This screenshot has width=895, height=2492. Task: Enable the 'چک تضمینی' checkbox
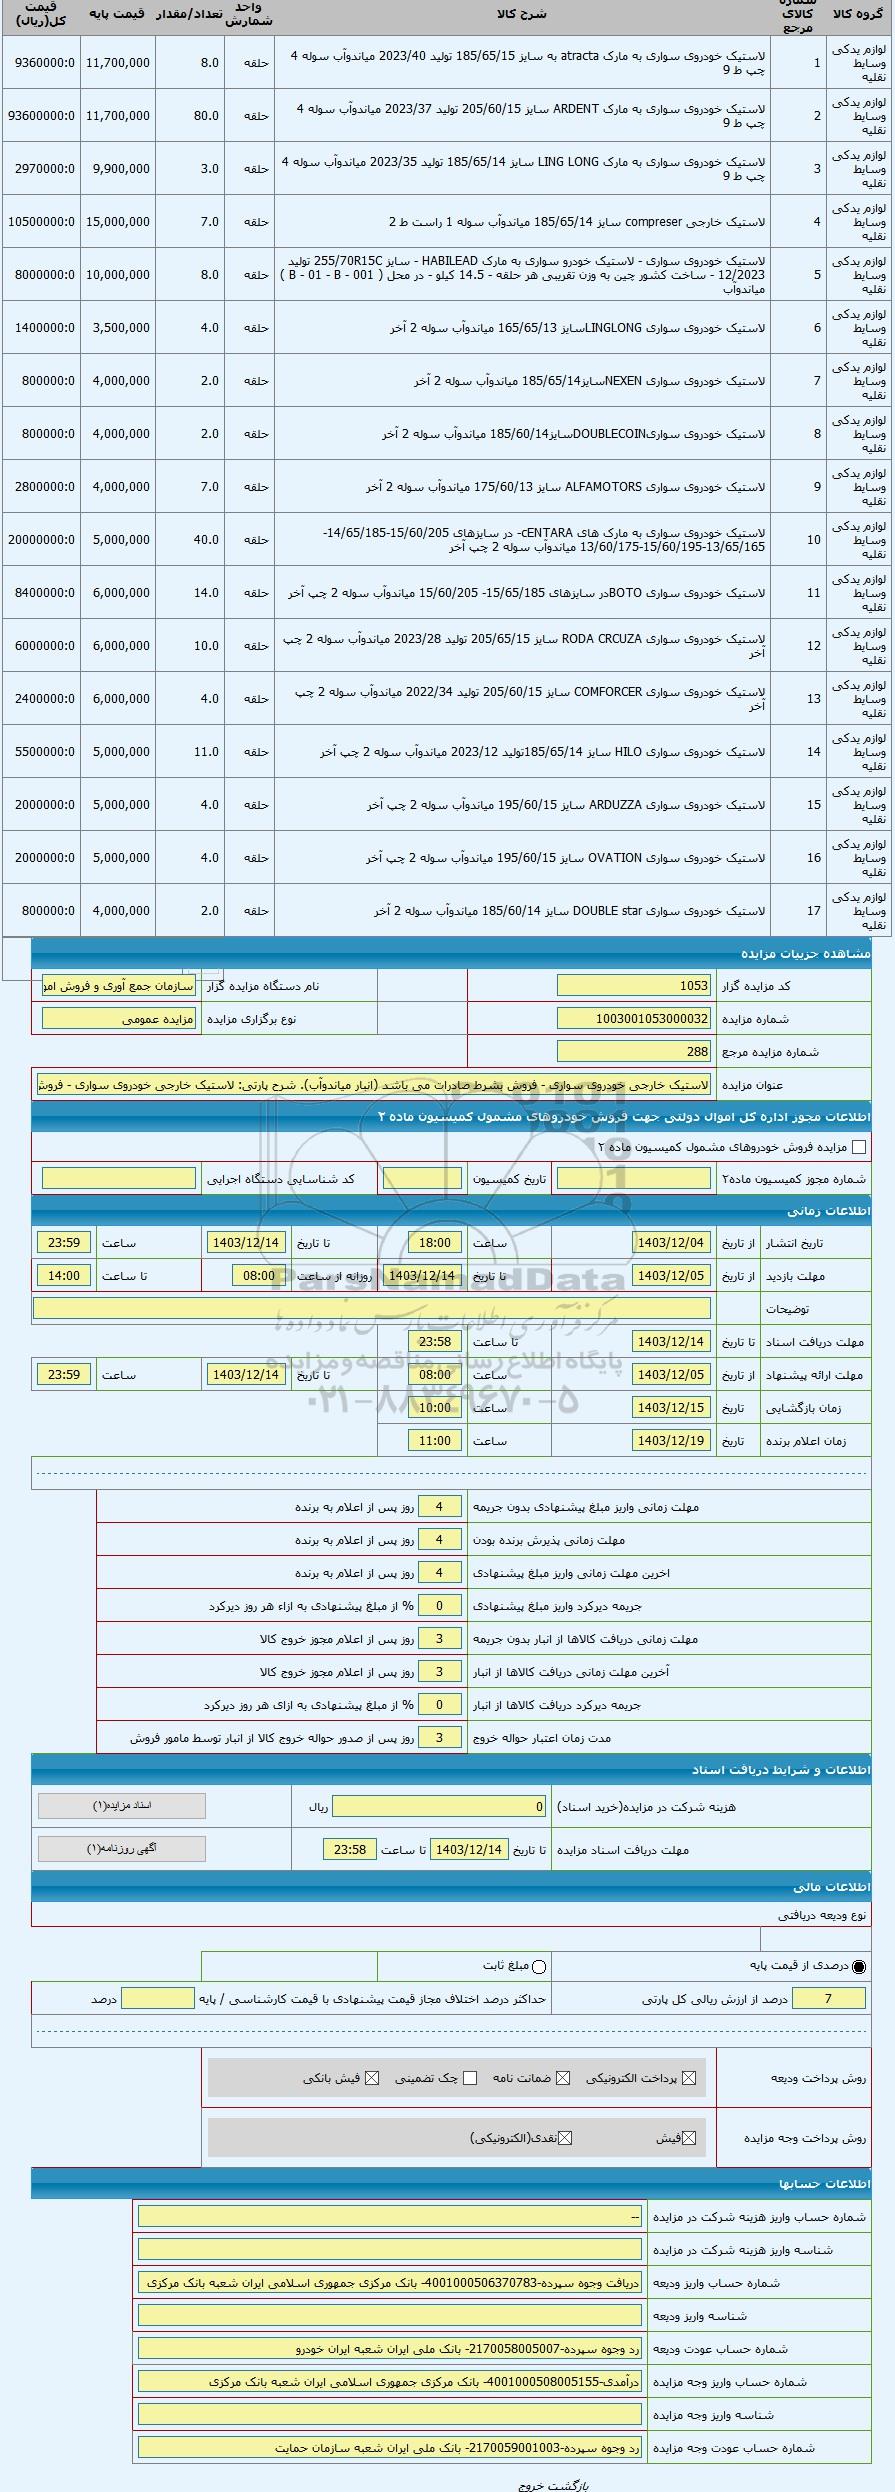pos(470,2077)
